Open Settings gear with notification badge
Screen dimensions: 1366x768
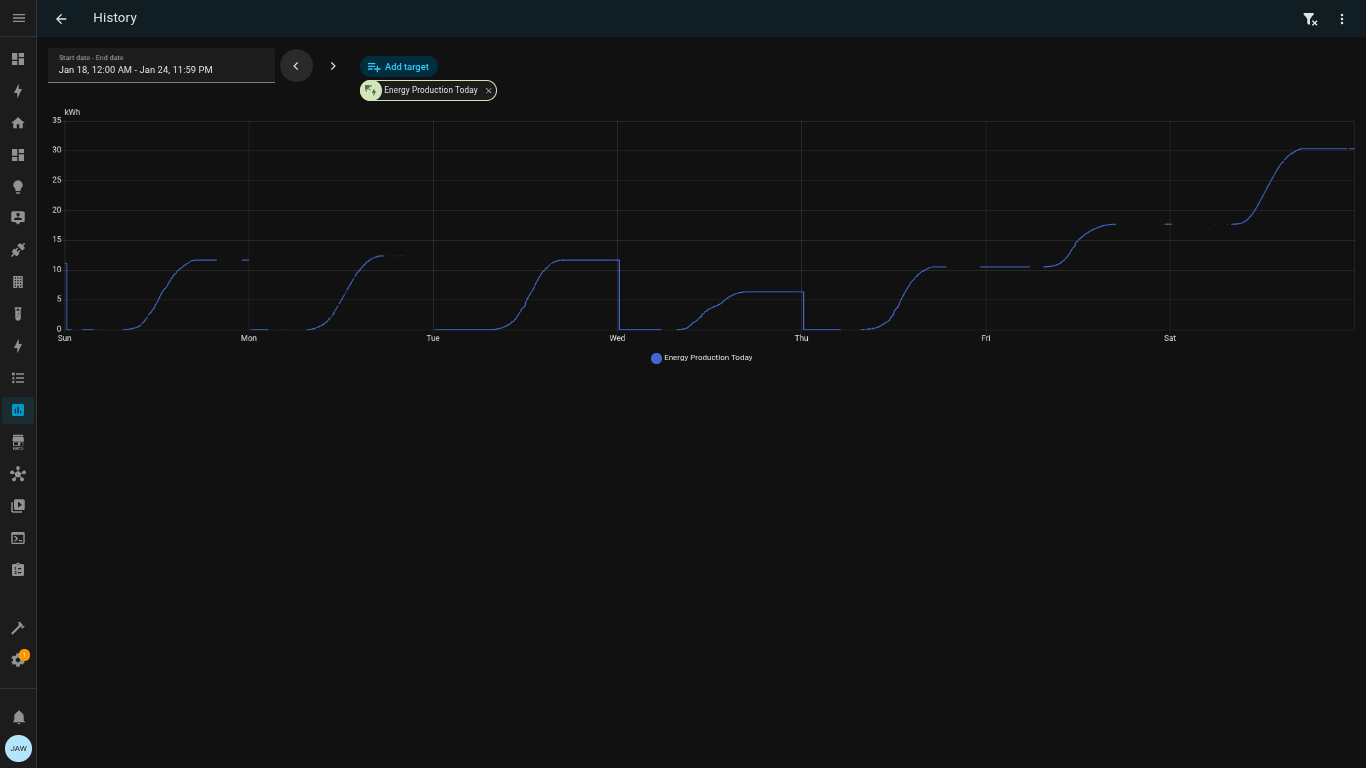coord(18,660)
